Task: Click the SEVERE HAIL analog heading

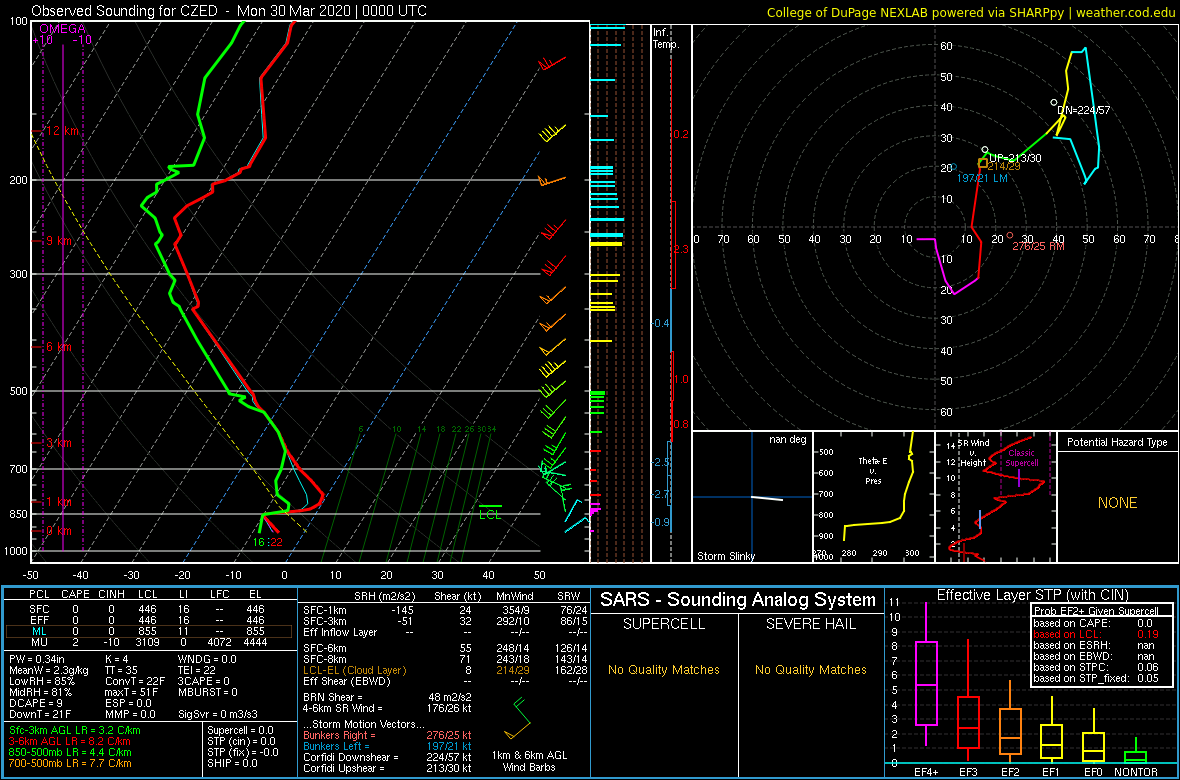Action: click(x=810, y=624)
